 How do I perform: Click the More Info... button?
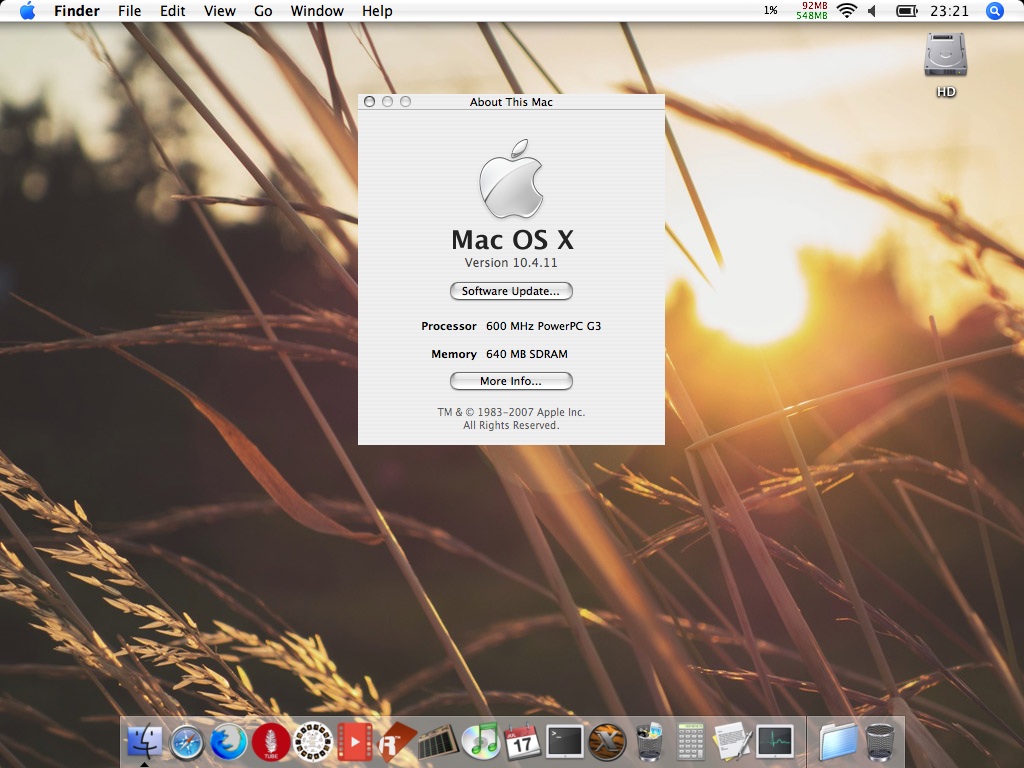(x=511, y=381)
